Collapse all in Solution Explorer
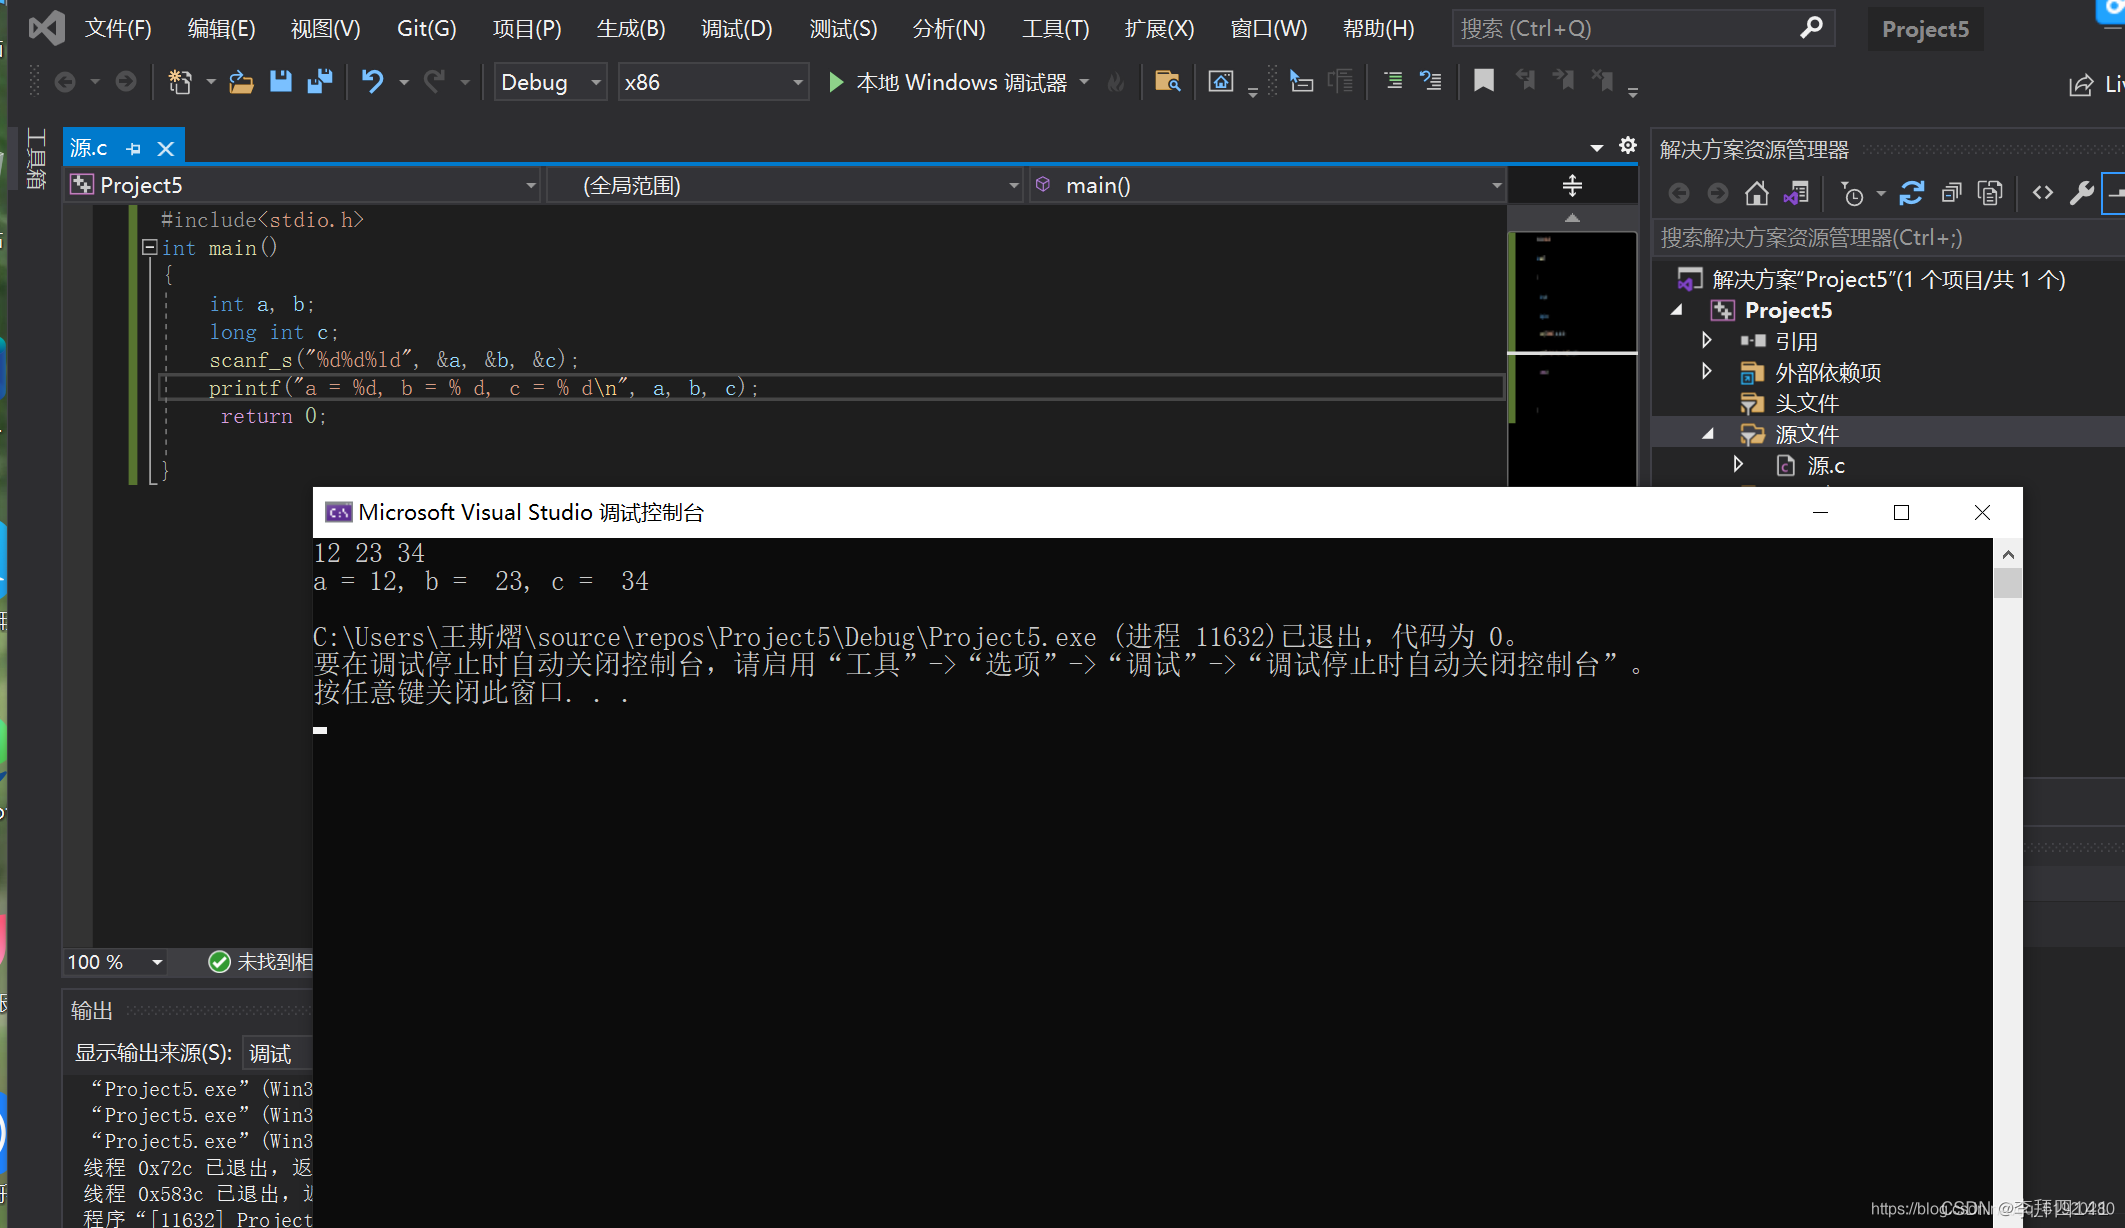 tap(1951, 193)
